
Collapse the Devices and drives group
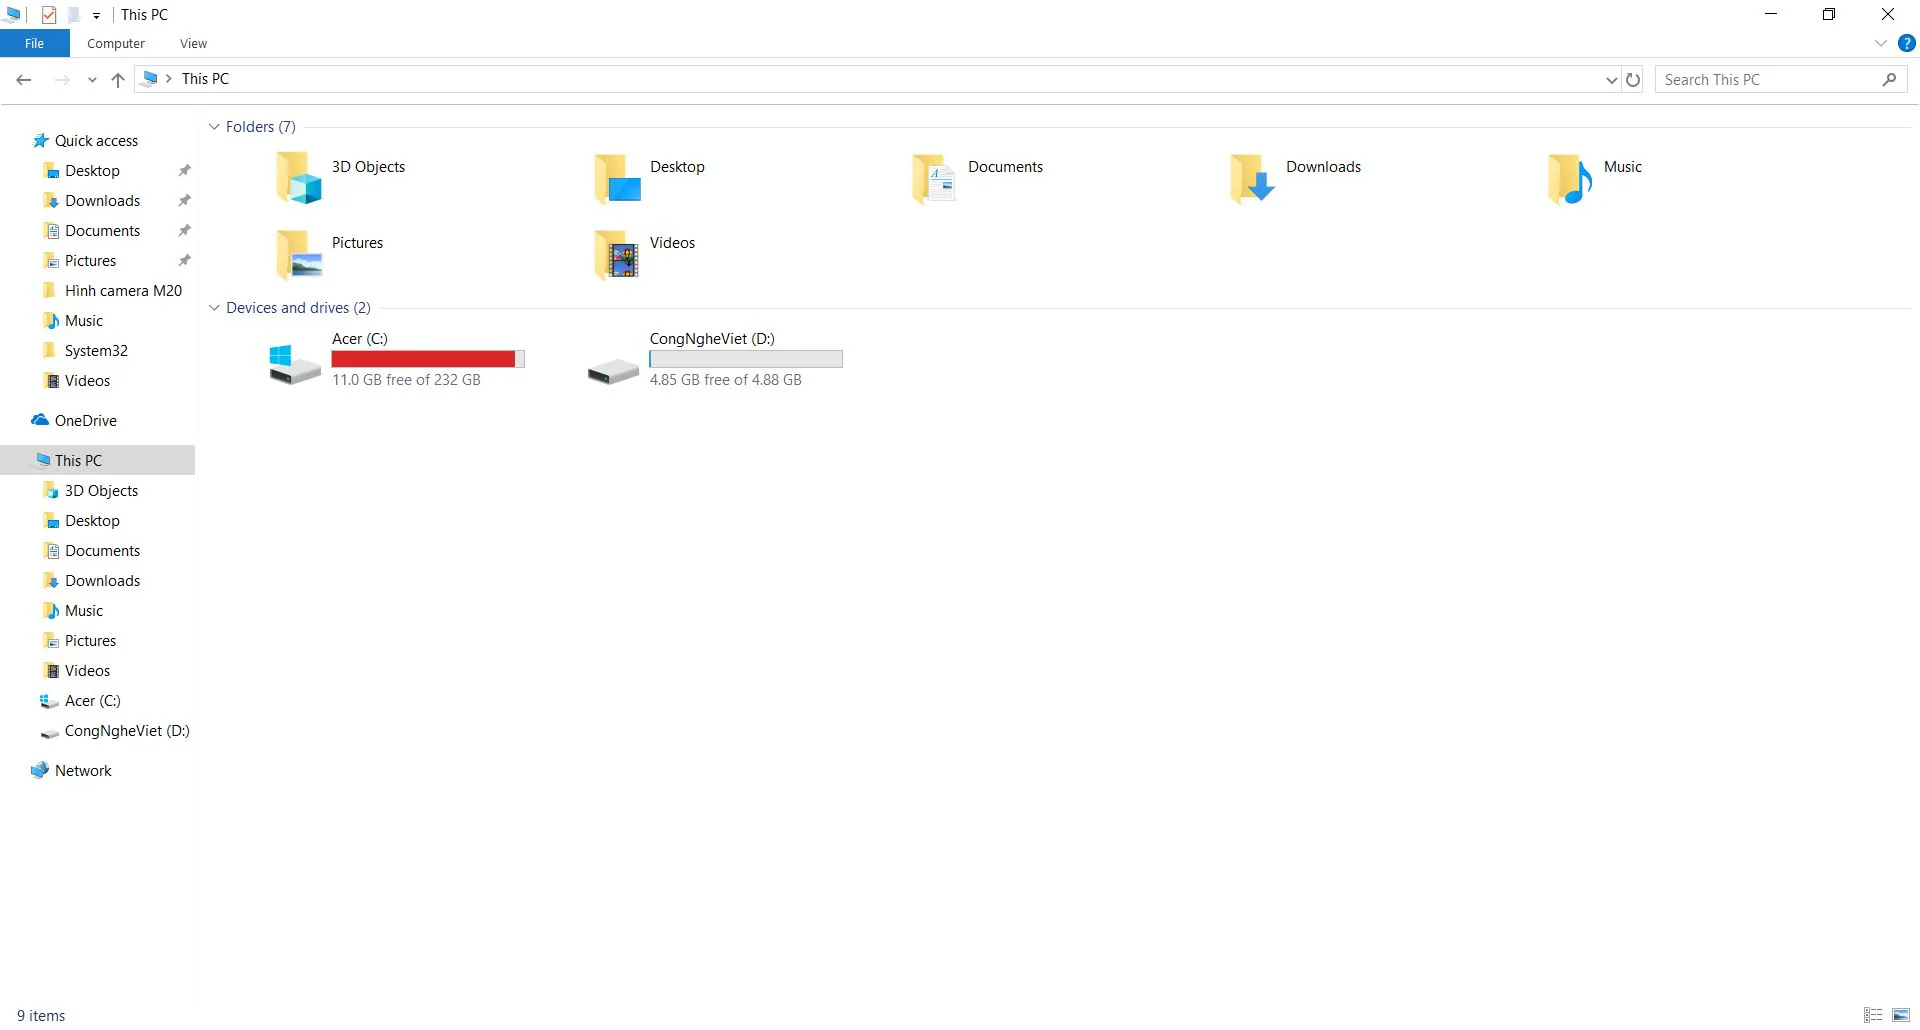click(214, 308)
